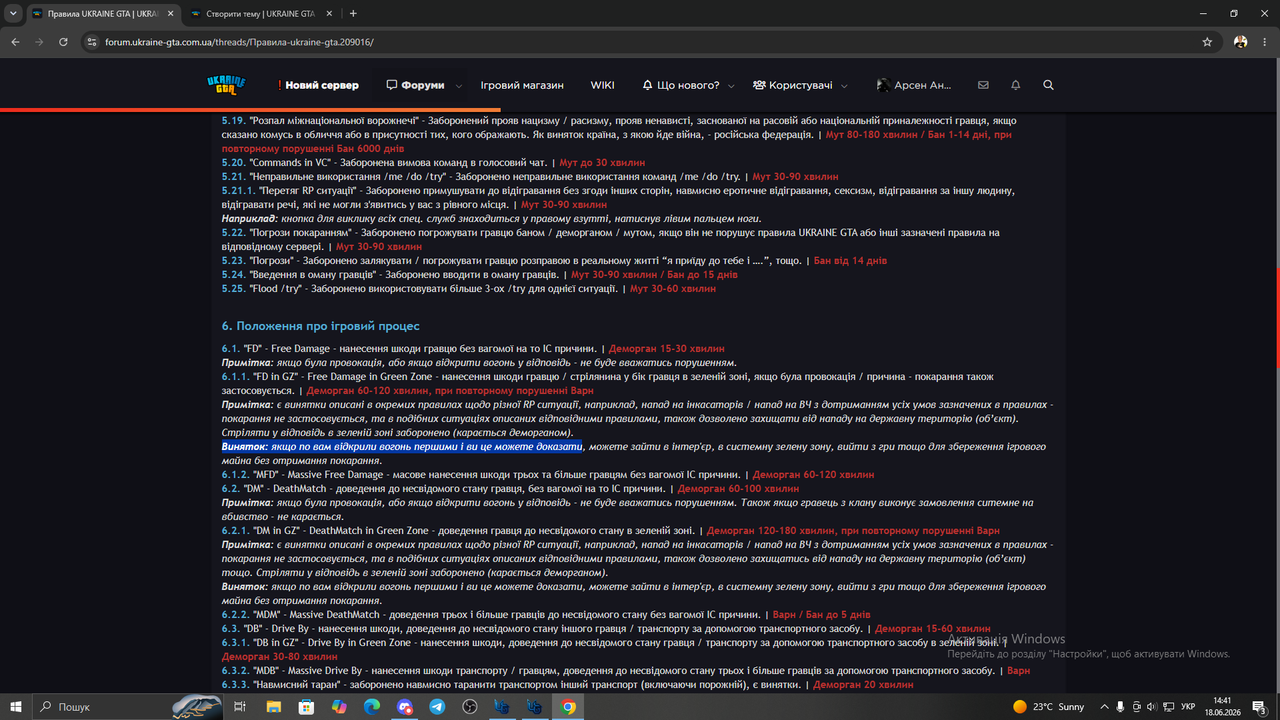Click the highlighted 'Виняток: якщо по вам відкрили' text

402,446
